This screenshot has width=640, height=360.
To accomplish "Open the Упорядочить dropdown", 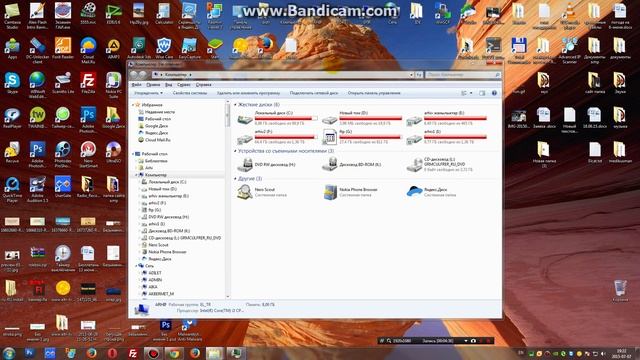I will pos(149,93).
